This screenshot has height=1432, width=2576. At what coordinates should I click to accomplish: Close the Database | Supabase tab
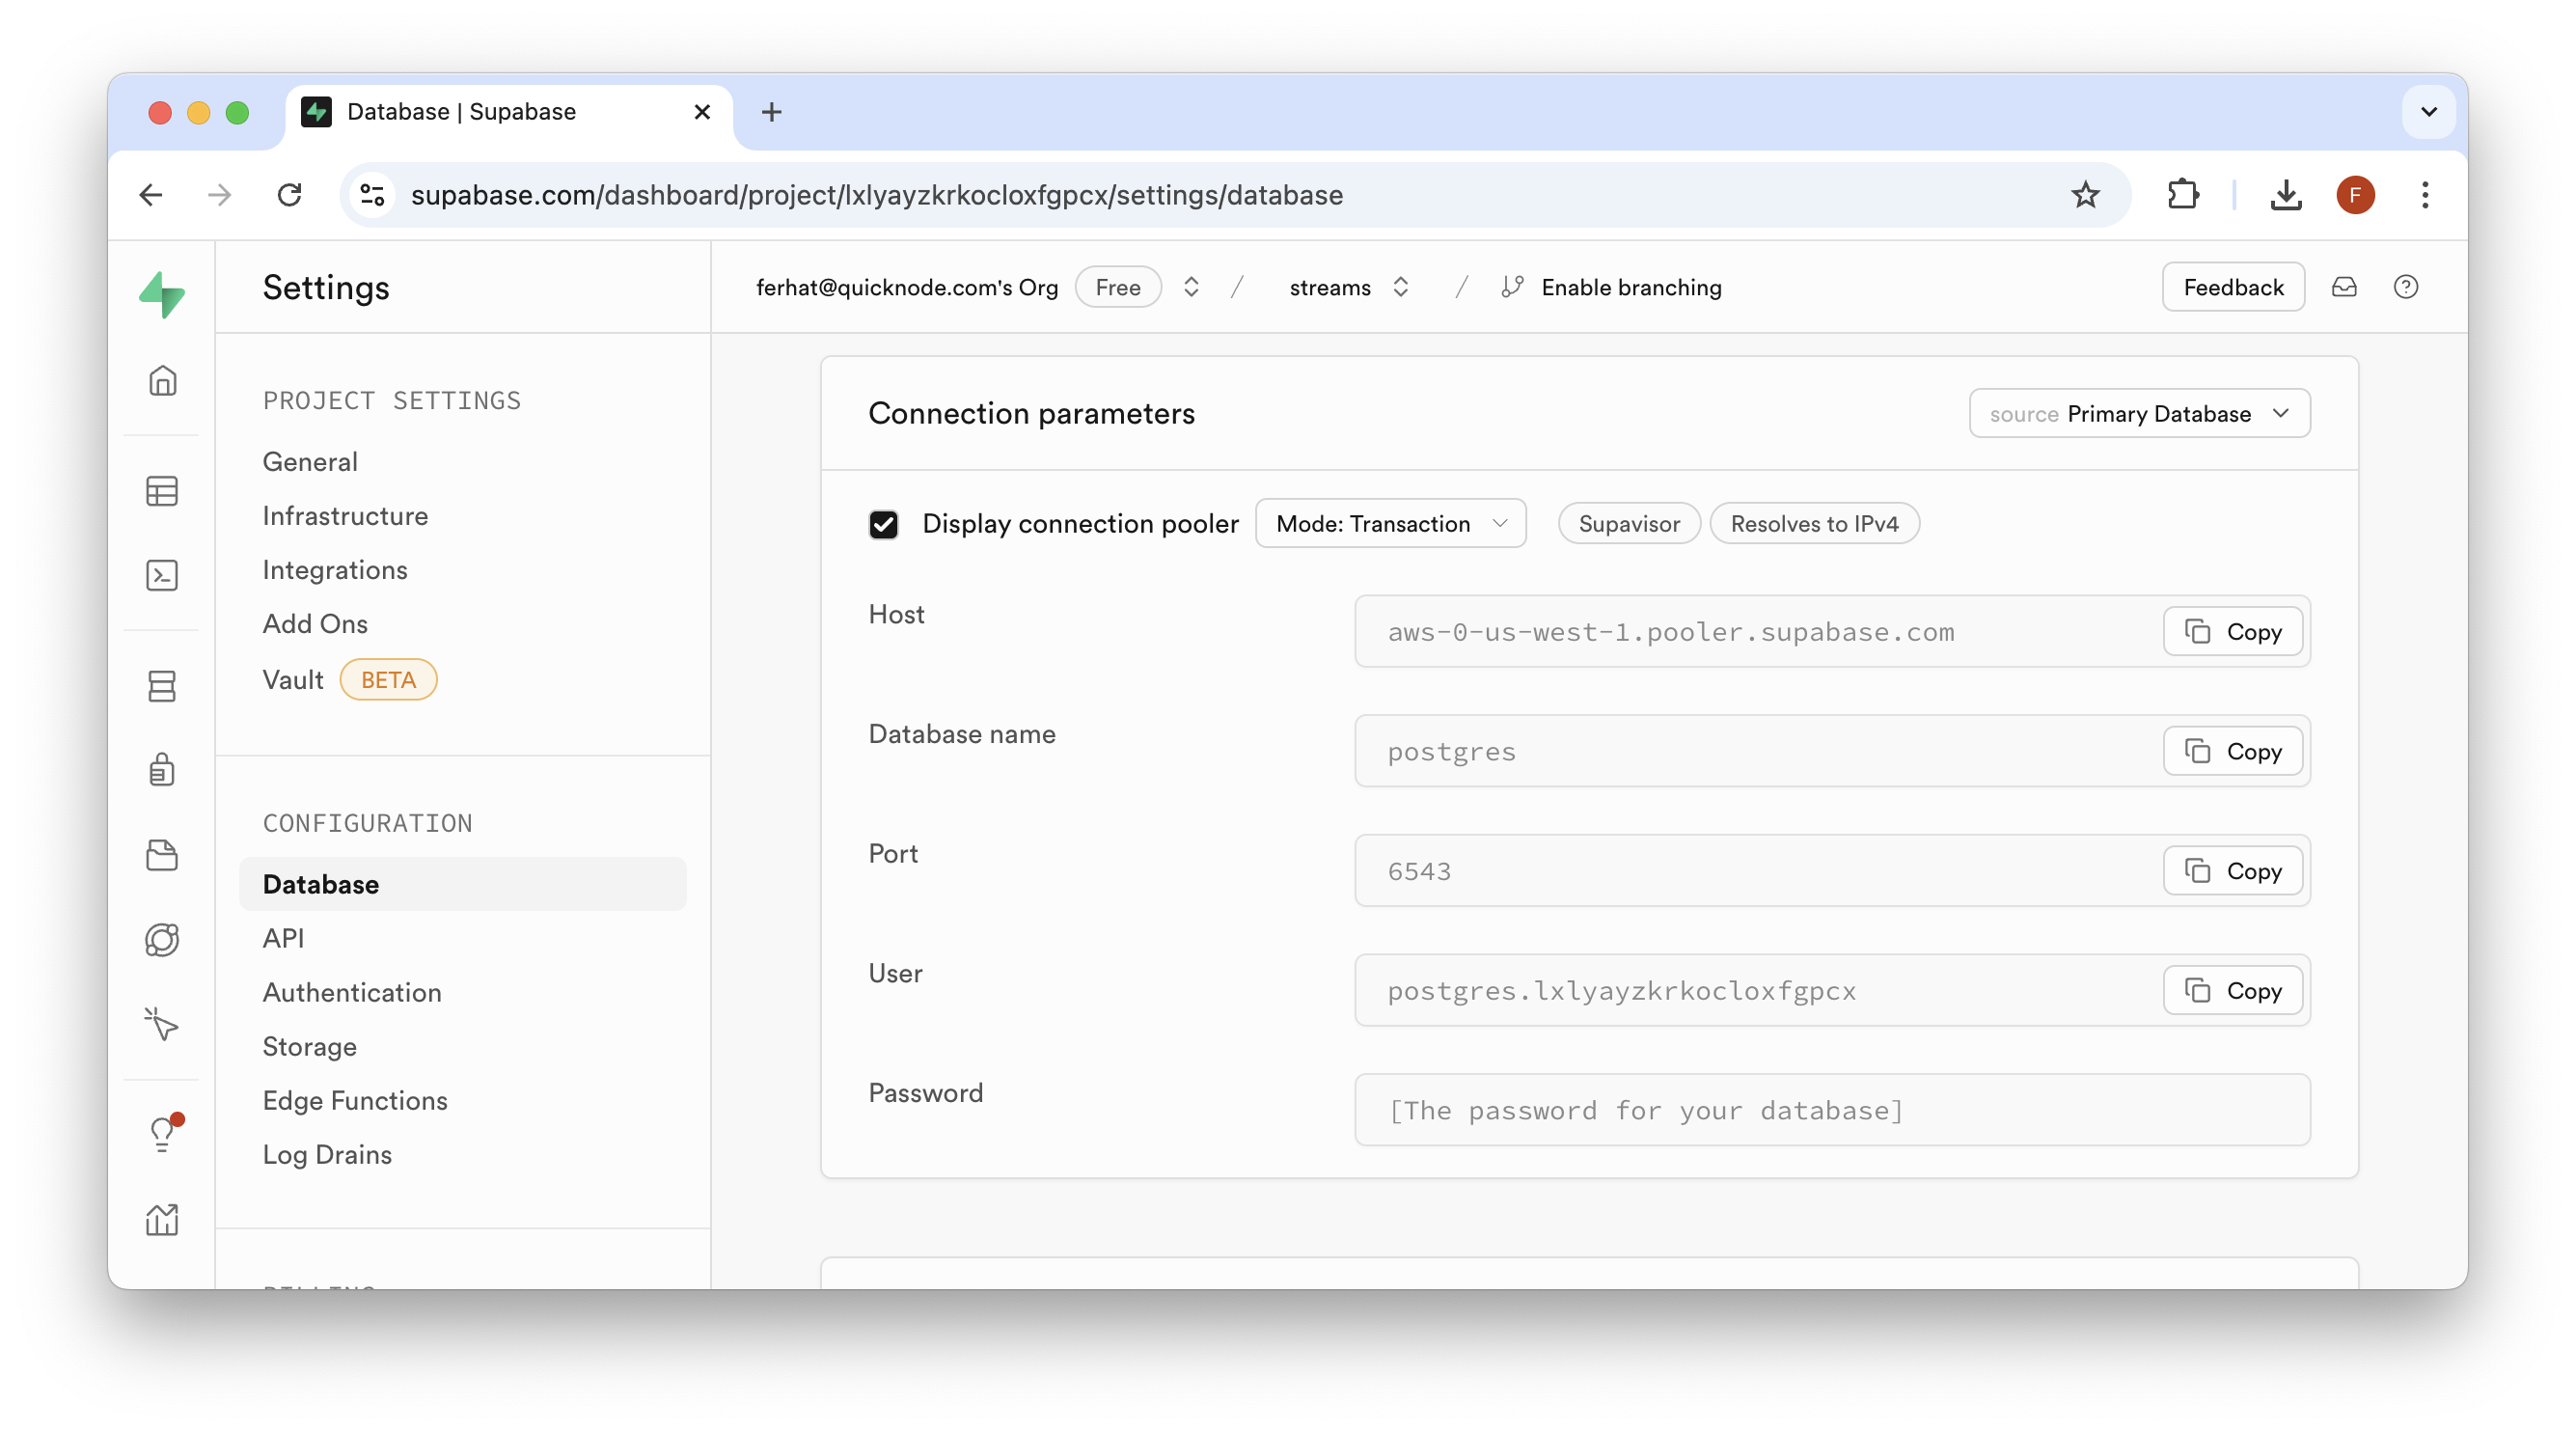pos(702,112)
